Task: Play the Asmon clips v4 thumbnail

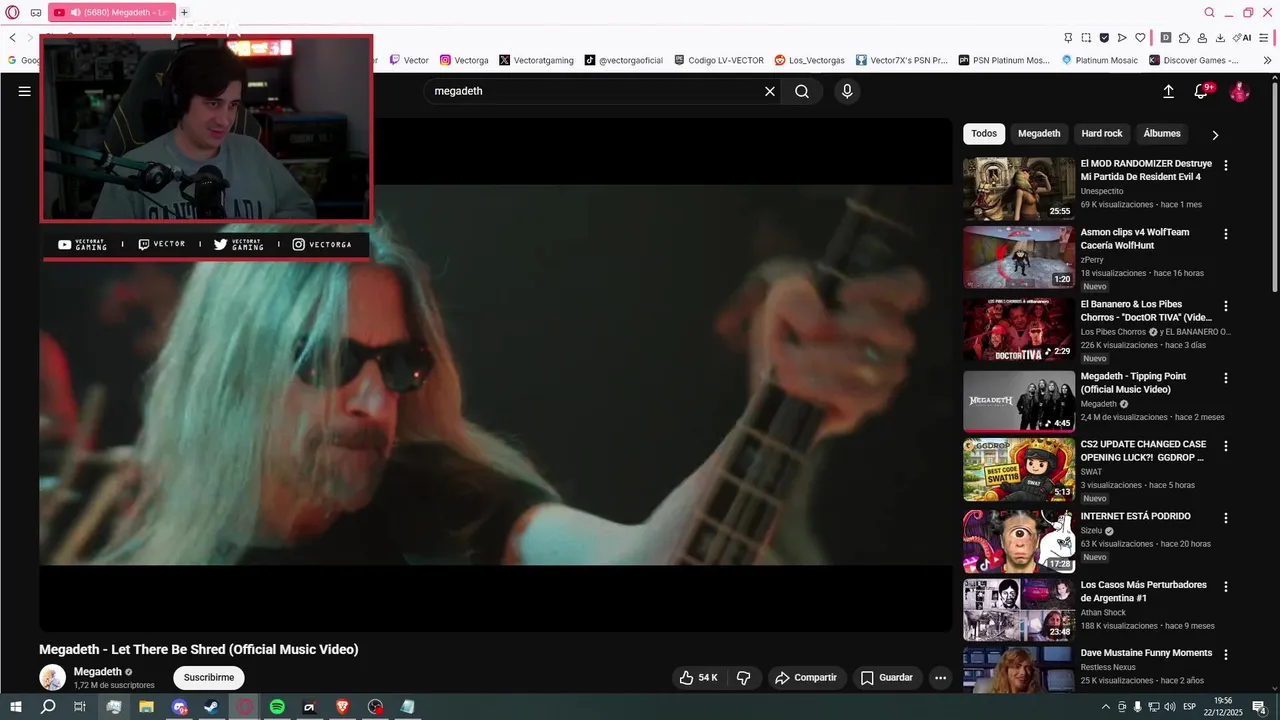Action: click(x=1019, y=257)
